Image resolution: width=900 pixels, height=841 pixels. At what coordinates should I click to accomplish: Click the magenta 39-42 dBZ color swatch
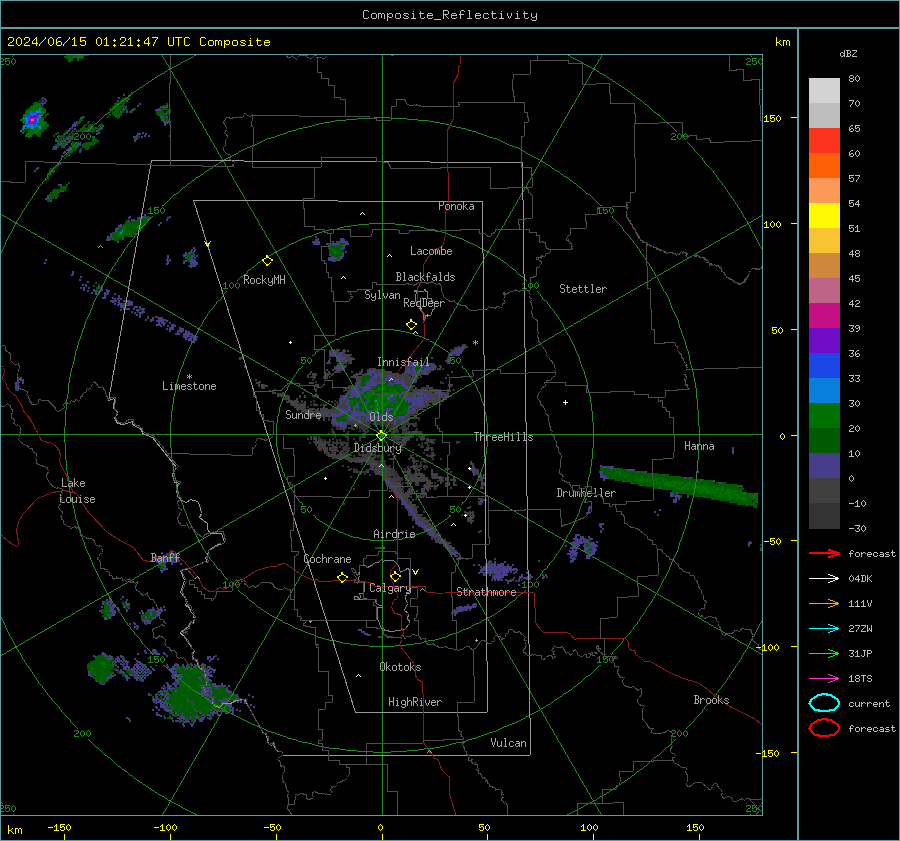824,316
